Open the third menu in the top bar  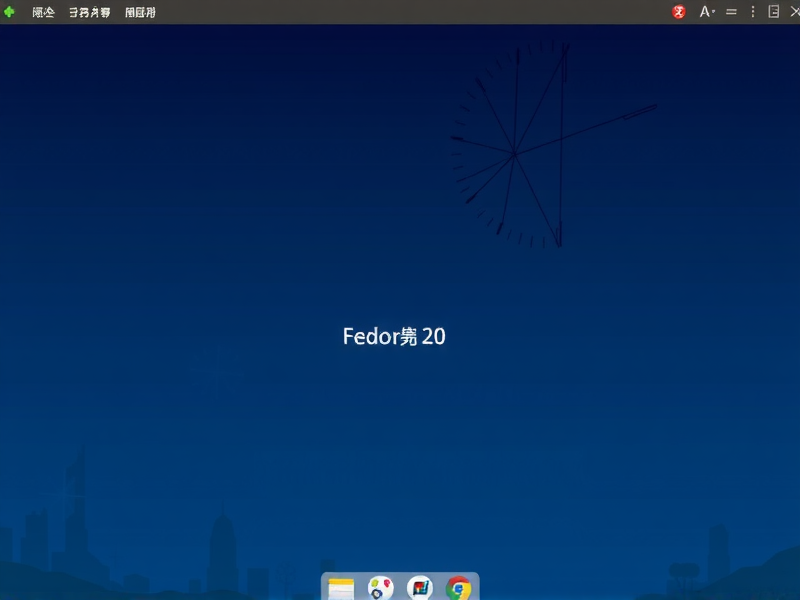pyautogui.click(x=139, y=11)
